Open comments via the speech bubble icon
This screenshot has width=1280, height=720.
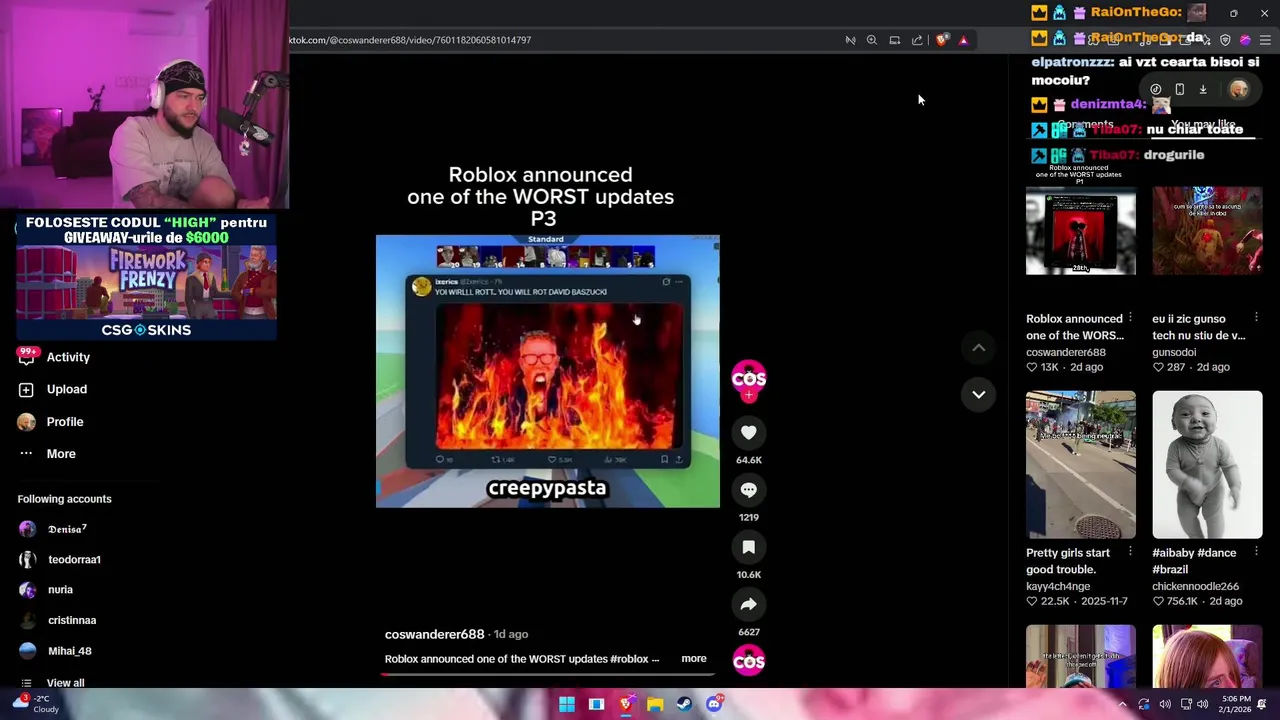coord(748,490)
